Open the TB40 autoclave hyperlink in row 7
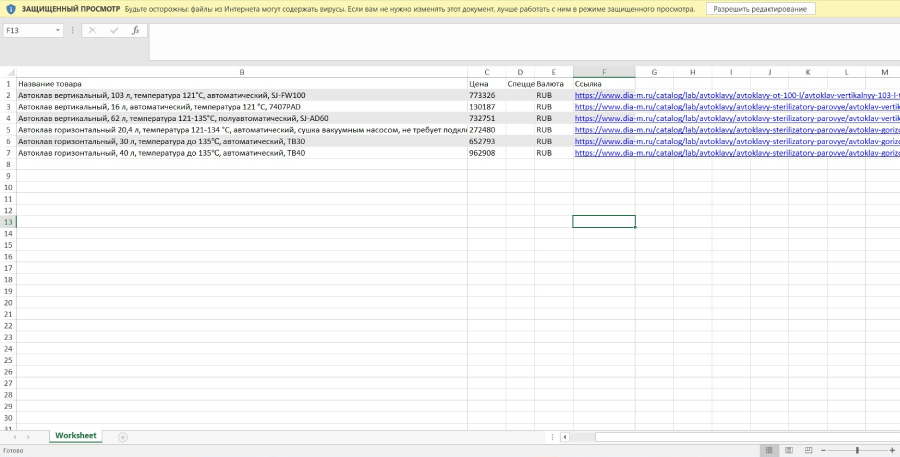The image size is (900, 457). pyautogui.click(x=737, y=153)
